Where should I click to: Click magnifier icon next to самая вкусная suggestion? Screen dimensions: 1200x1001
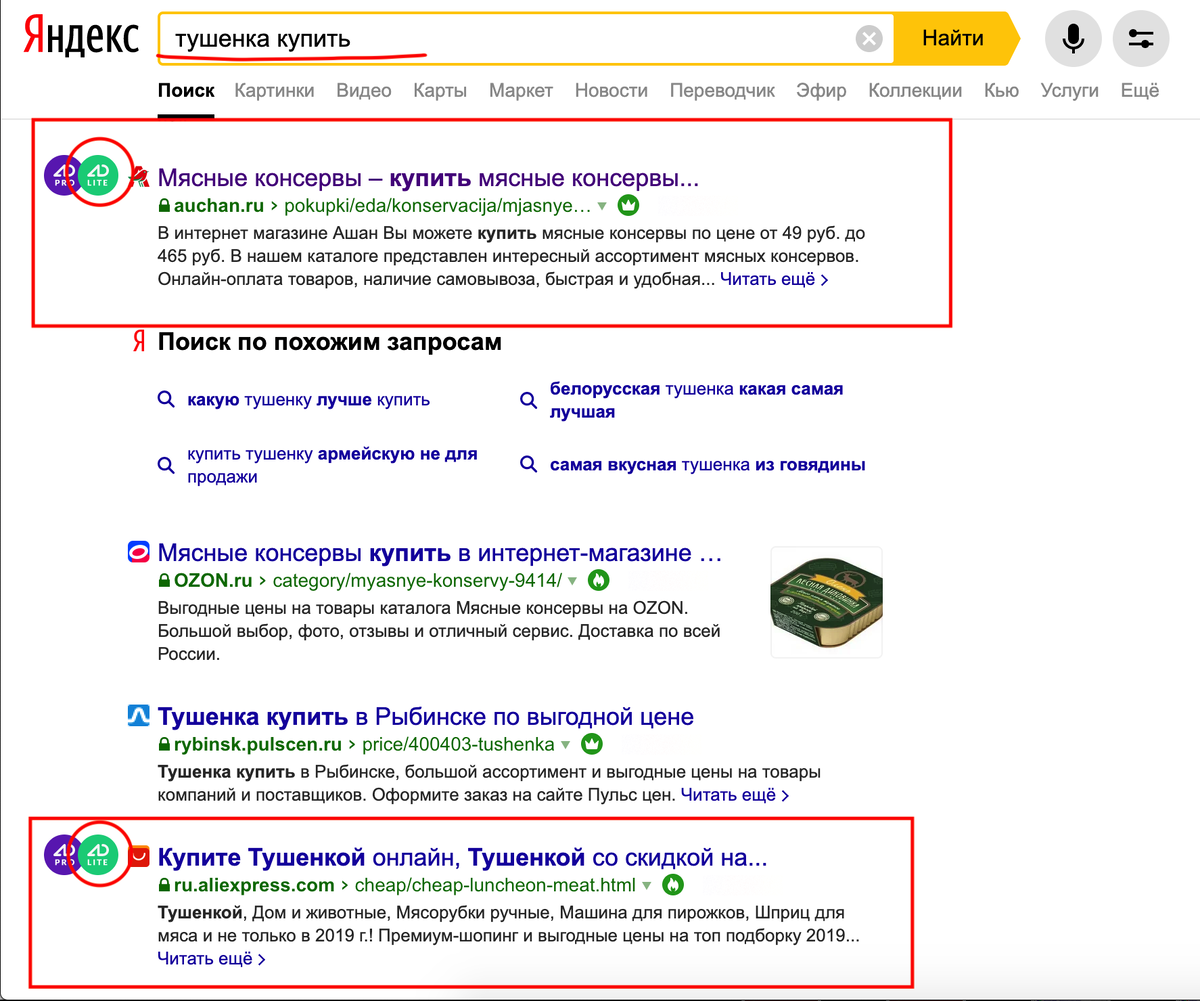(528, 465)
